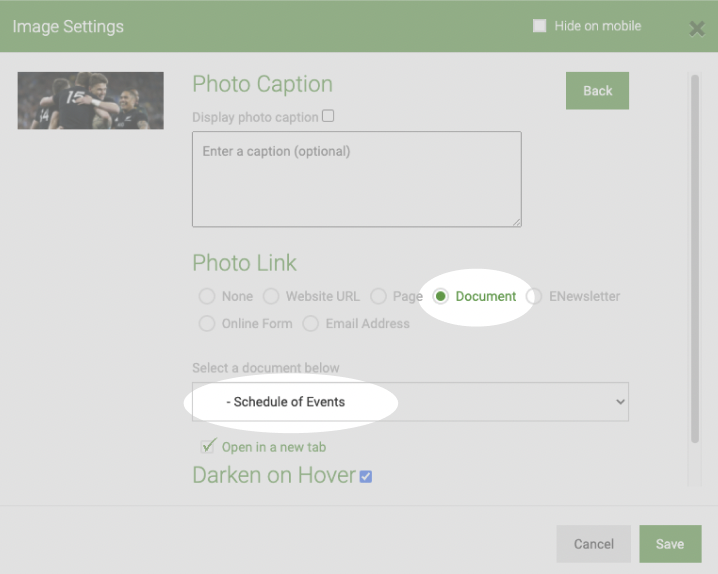Choose the ENewsletter link option
This screenshot has width=718, height=574.
pos(534,296)
